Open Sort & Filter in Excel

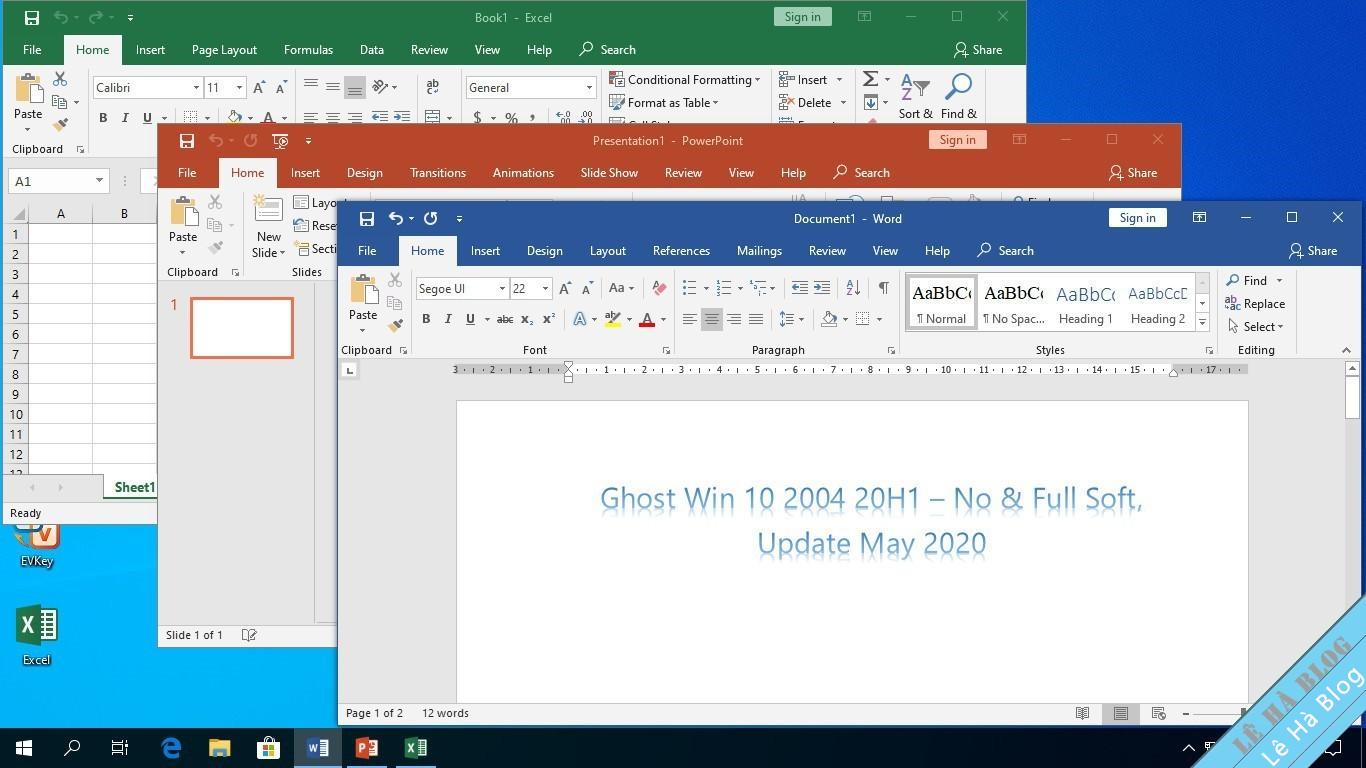[x=915, y=96]
